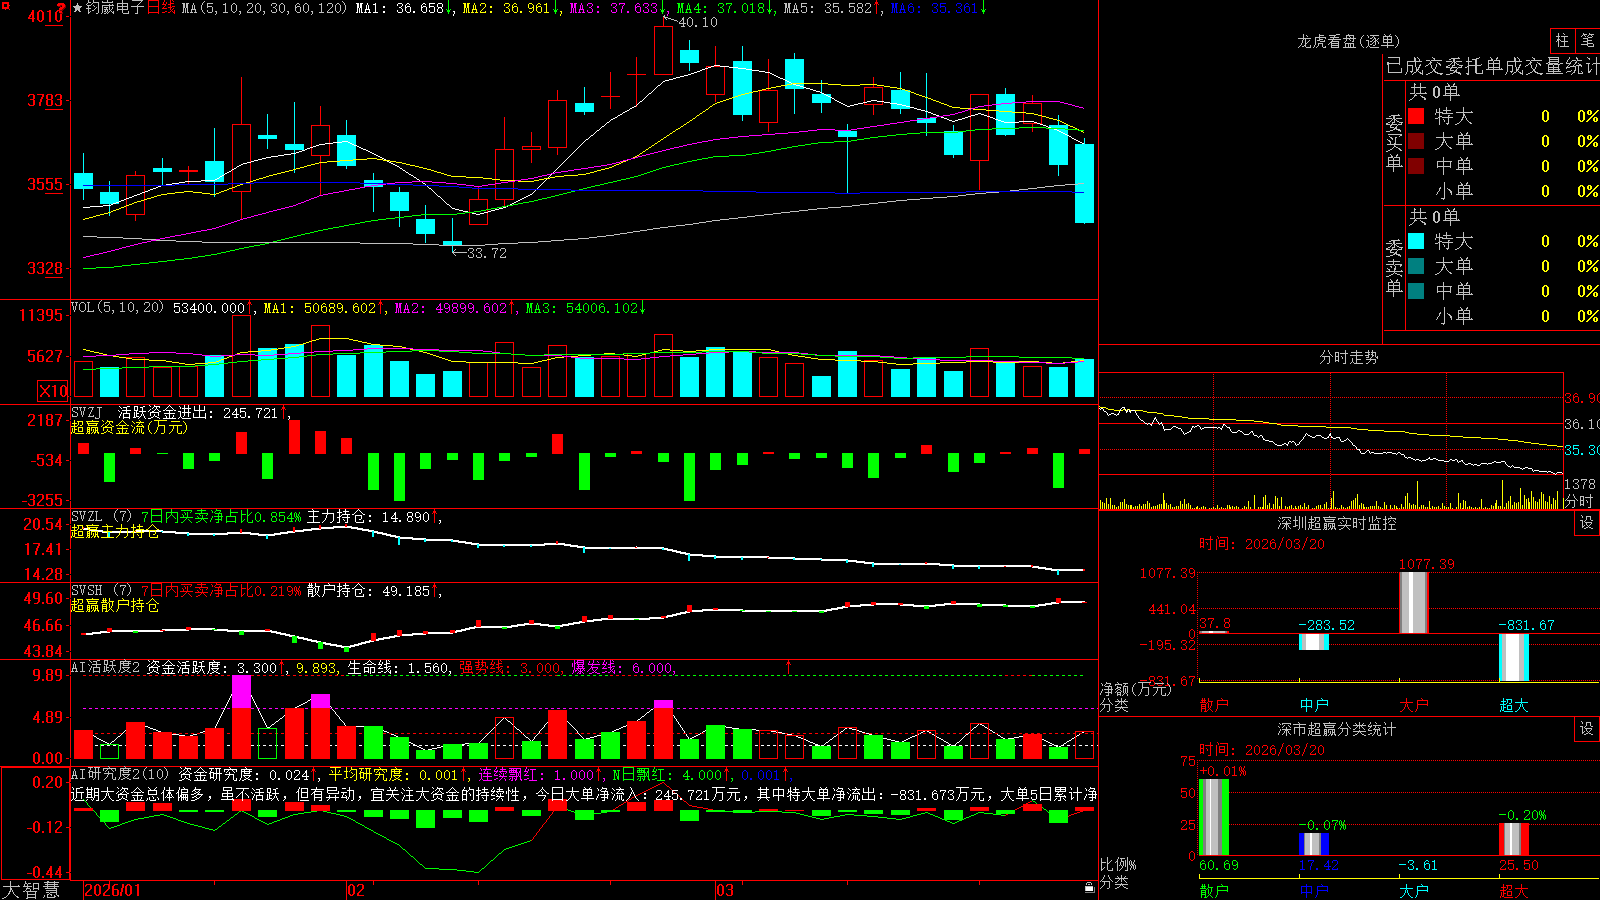Image resolution: width=1600 pixels, height=900 pixels.
Task: Click the 时间: 2026/03/20 in 深圳超赢实时监控
Action: pyautogui.click(x=1261, y=544)
